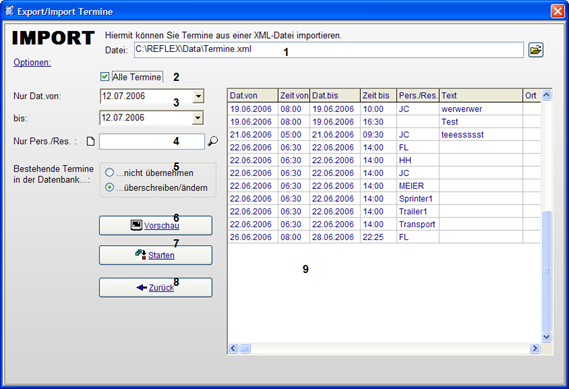Select the ...nicht übernehmen radio option

click(109, 173)
